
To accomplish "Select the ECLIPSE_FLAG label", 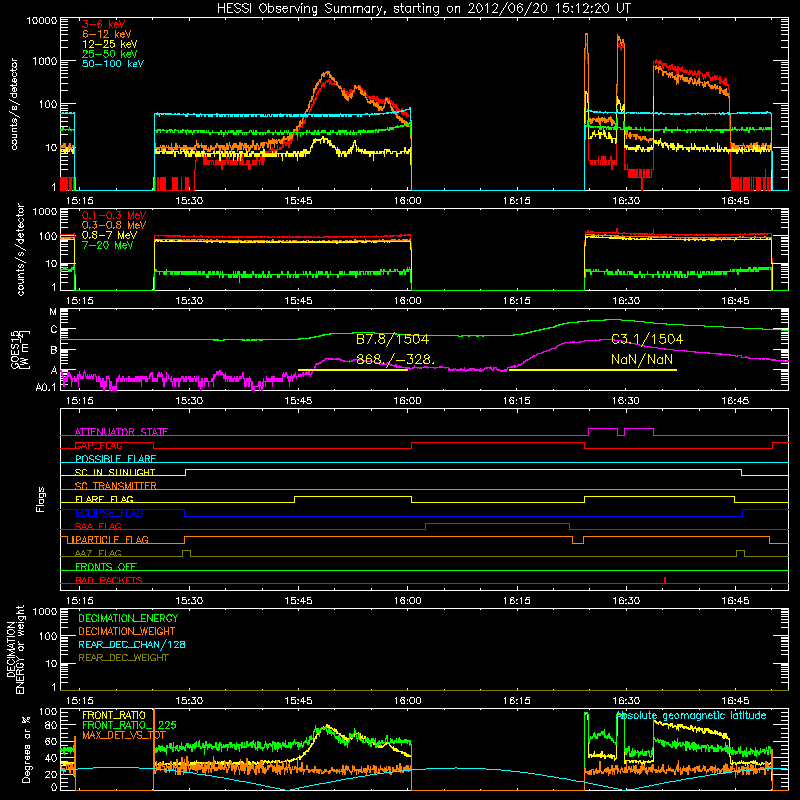I will [x=109, y=513].
